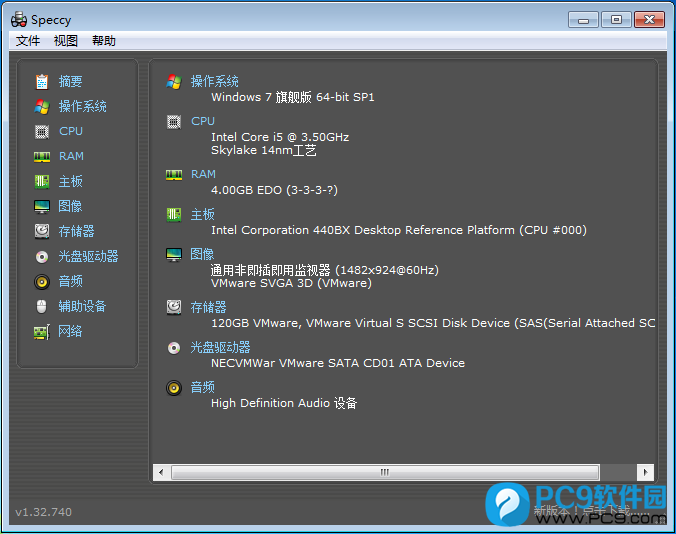Open the 图像 heading link in summary

click(202, 254)
